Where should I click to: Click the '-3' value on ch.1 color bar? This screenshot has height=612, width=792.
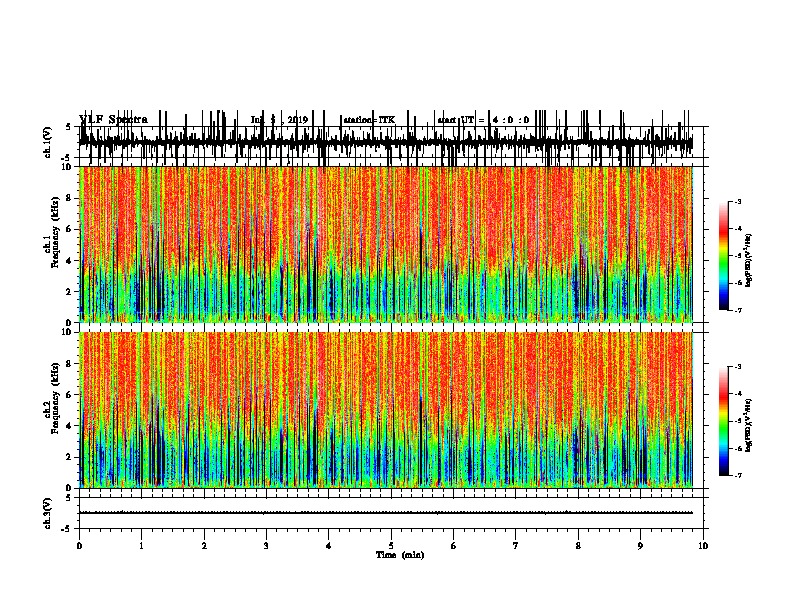[738, 201]
